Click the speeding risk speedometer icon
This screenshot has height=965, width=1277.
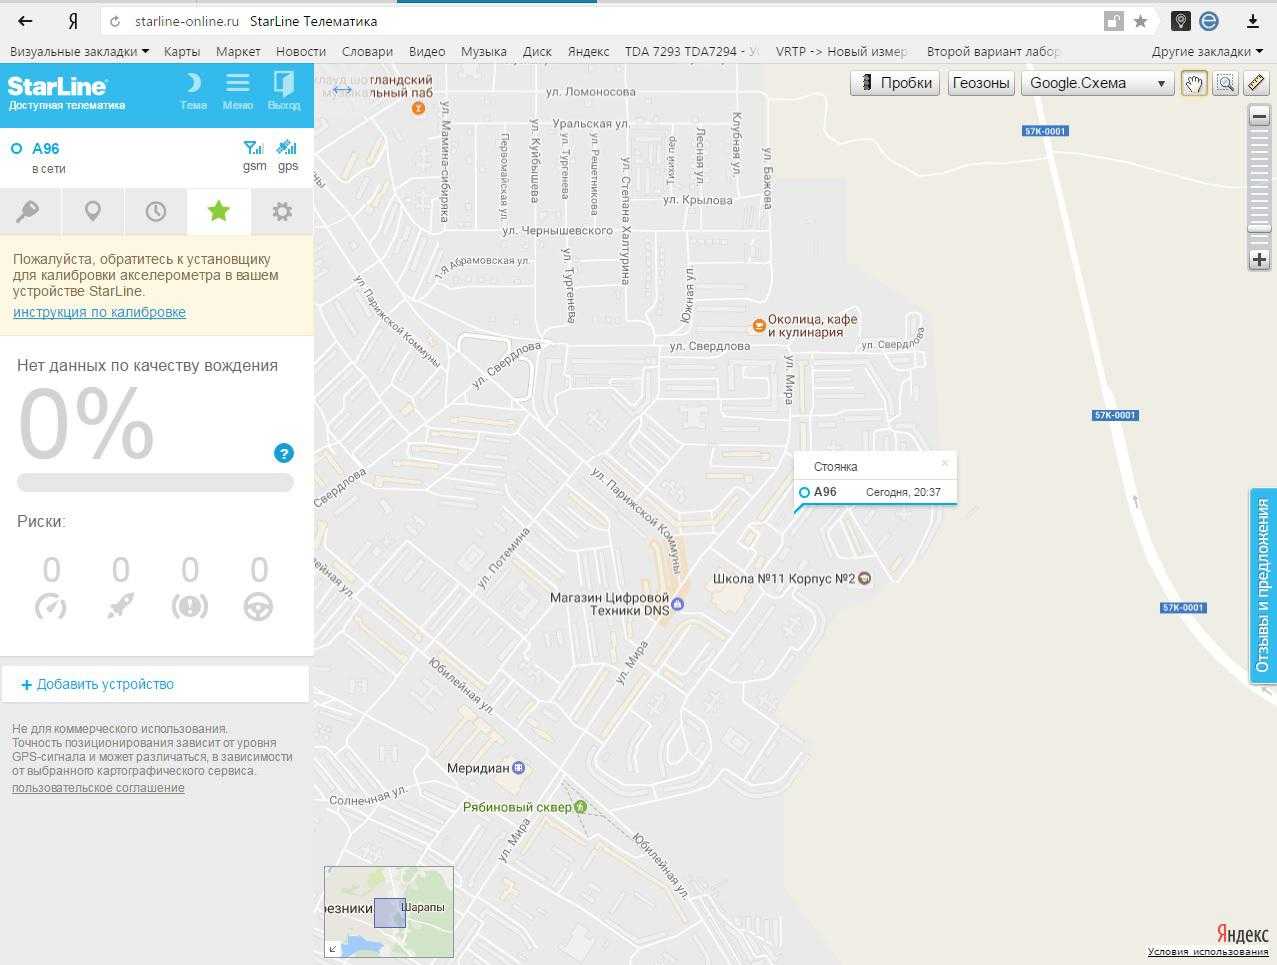[x=51, y=606]
